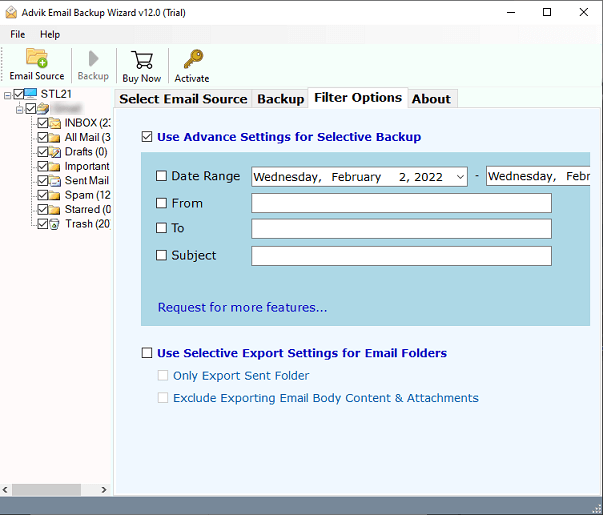This screenshot has height=515, width=603.
Task: Tick the To filter checkbox
Action: pyautogui.click(x=161, y=228)
